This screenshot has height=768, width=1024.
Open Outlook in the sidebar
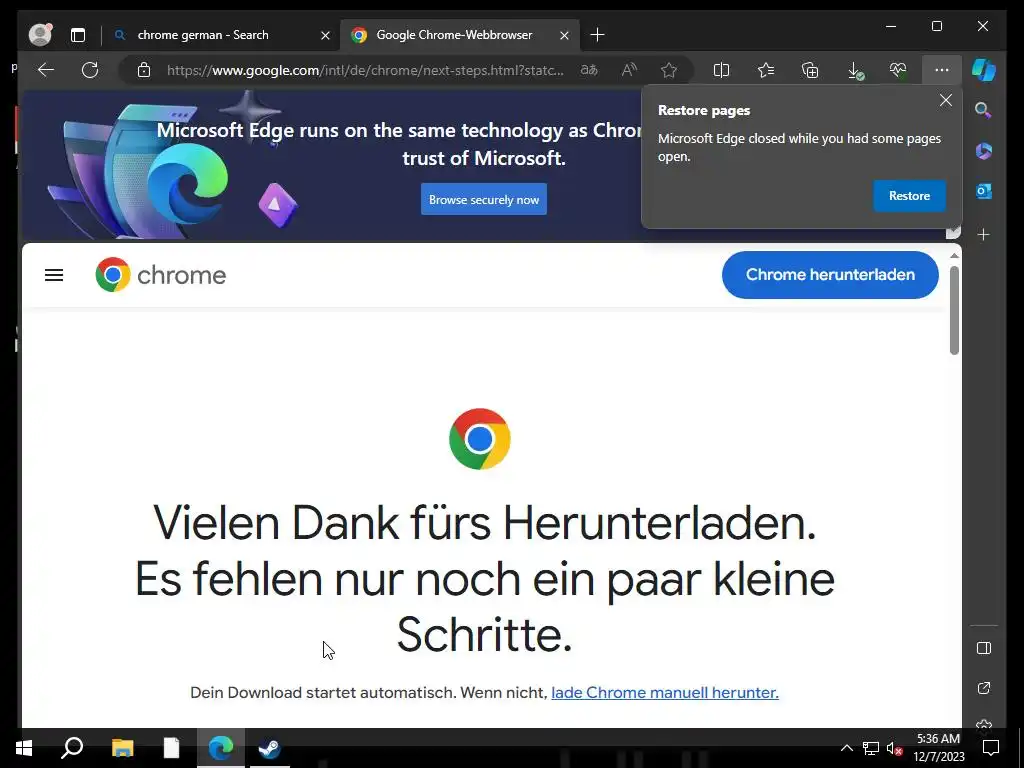point(984,191)
